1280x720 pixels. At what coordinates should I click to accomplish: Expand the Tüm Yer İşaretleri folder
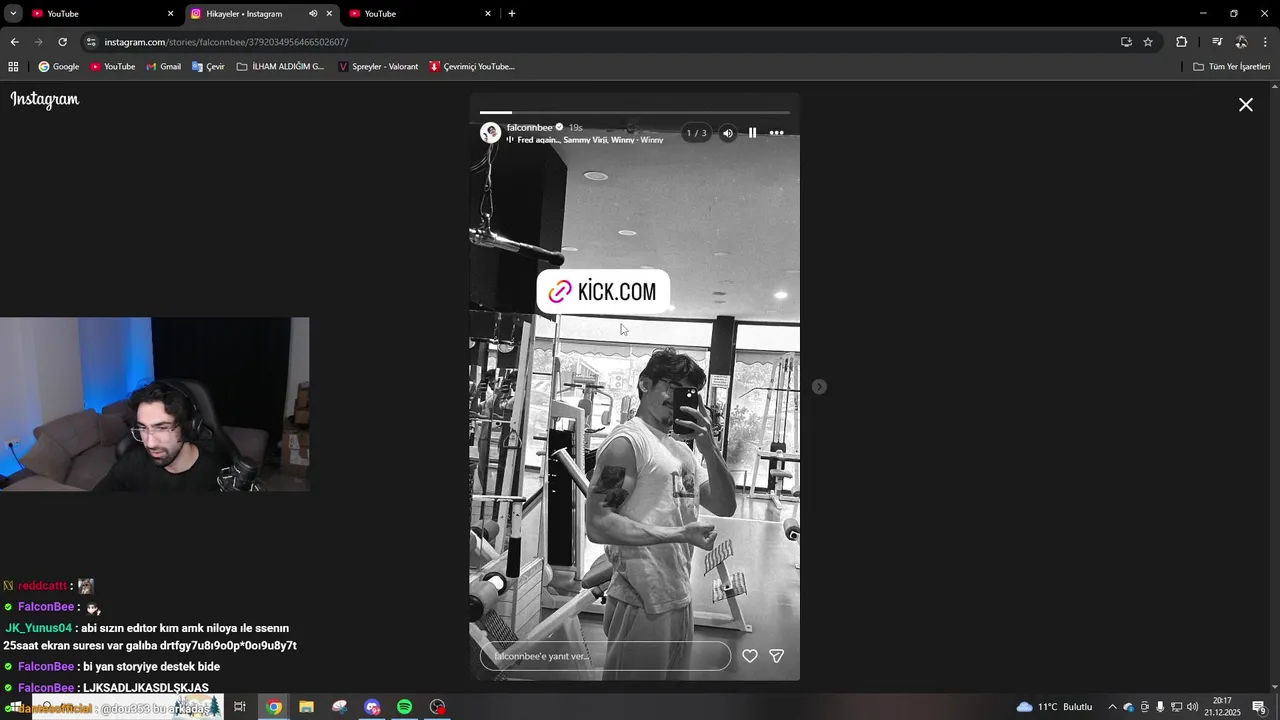tap(1232, 67)
